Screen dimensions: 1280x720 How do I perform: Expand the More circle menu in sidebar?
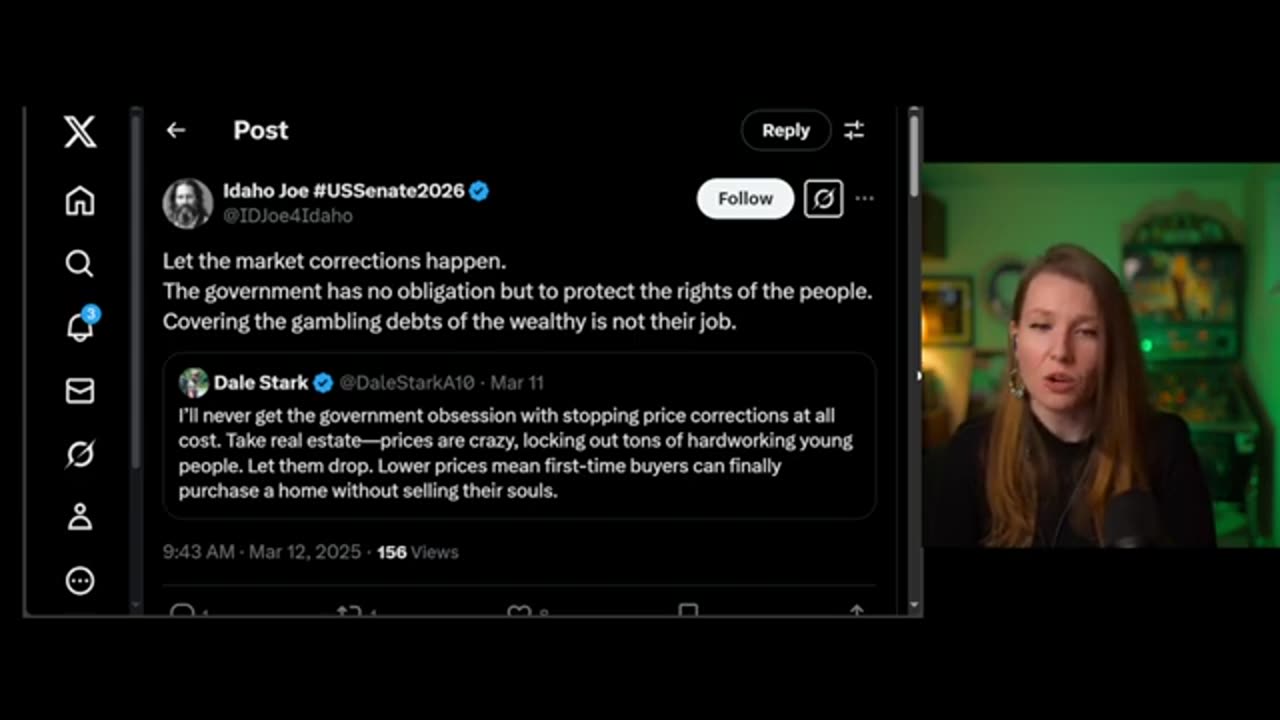pos(80,581)
